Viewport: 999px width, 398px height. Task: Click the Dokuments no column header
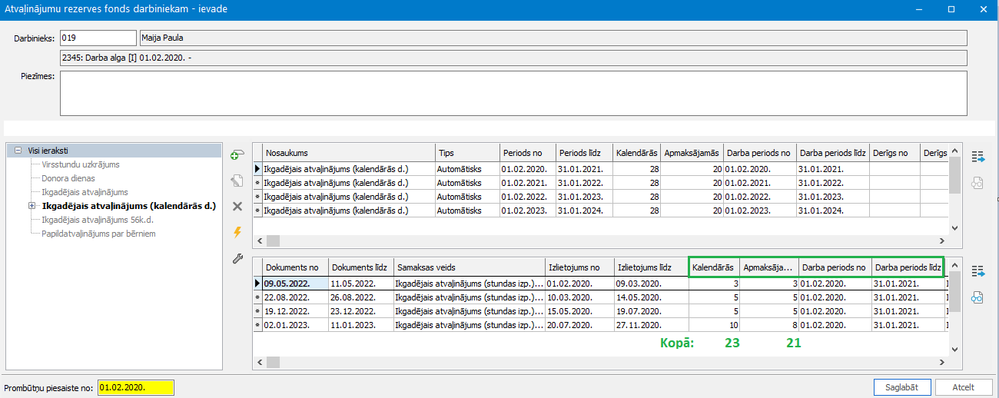click(295, 266)
